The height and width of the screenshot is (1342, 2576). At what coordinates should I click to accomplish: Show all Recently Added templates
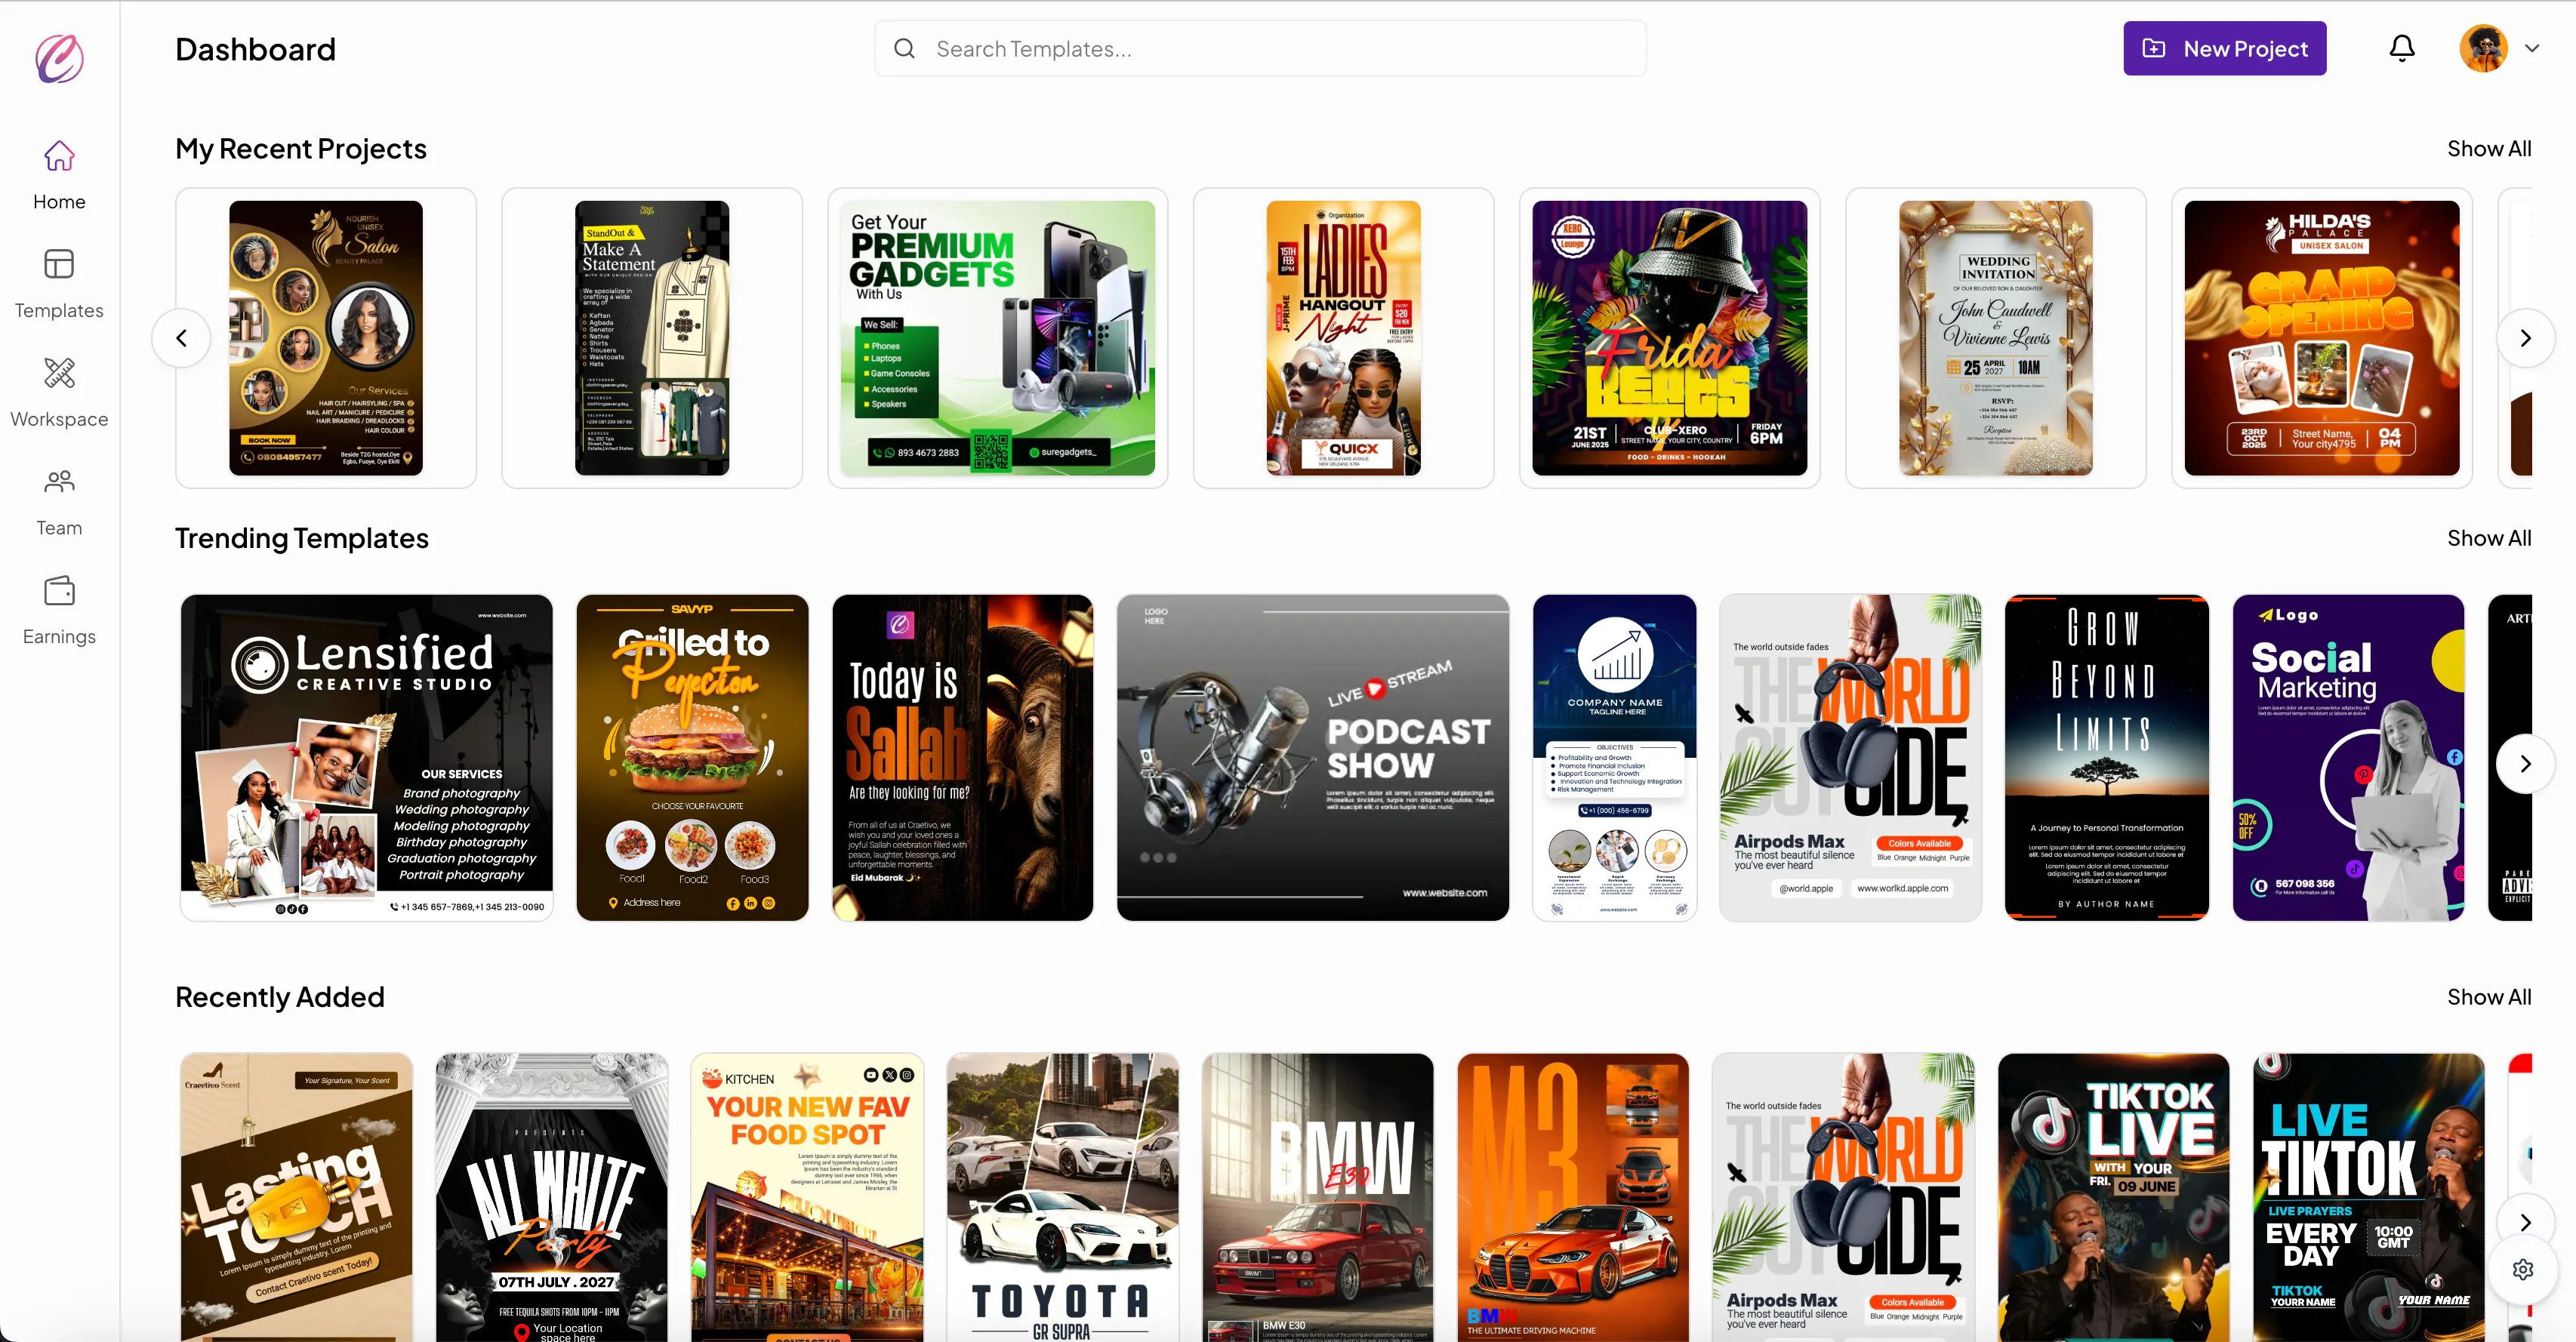2488,997
